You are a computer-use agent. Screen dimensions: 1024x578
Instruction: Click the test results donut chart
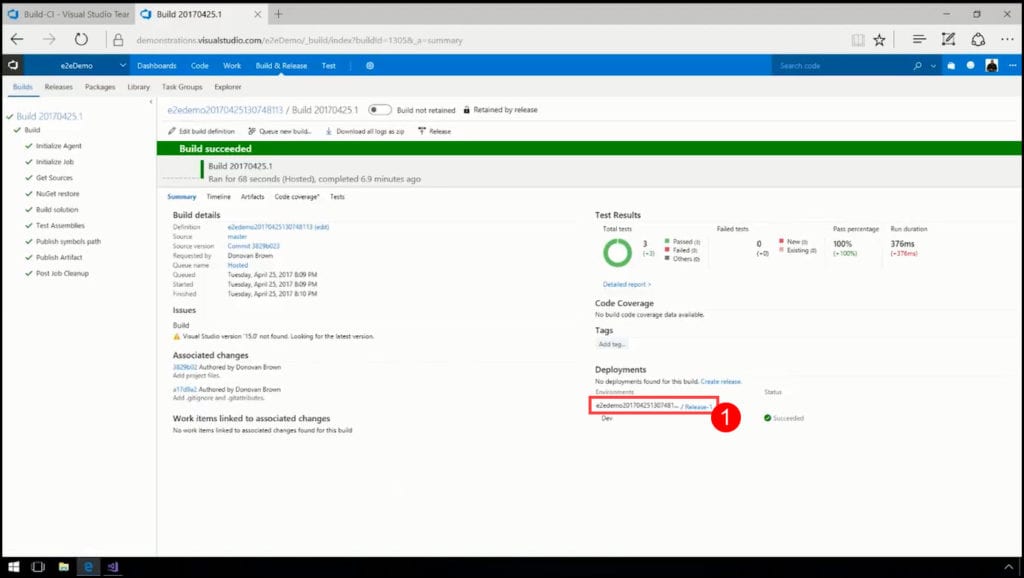(x=617, y=253)
